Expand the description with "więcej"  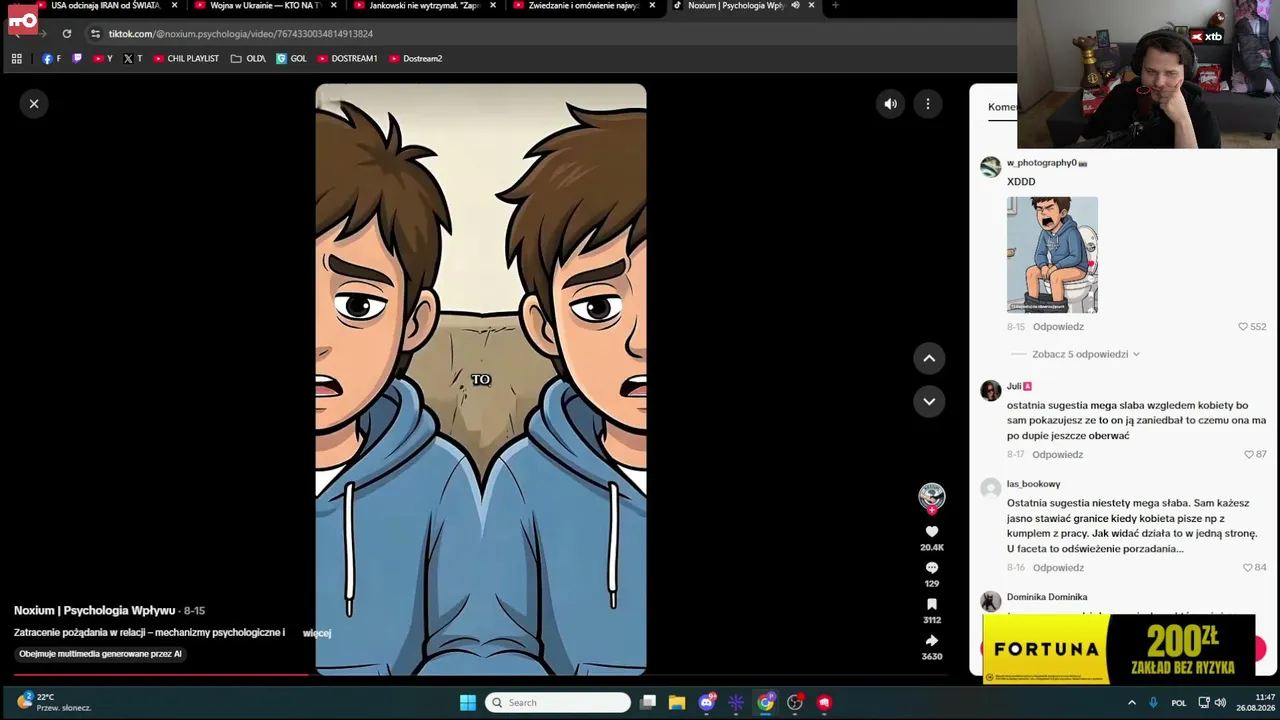point(317,633)
